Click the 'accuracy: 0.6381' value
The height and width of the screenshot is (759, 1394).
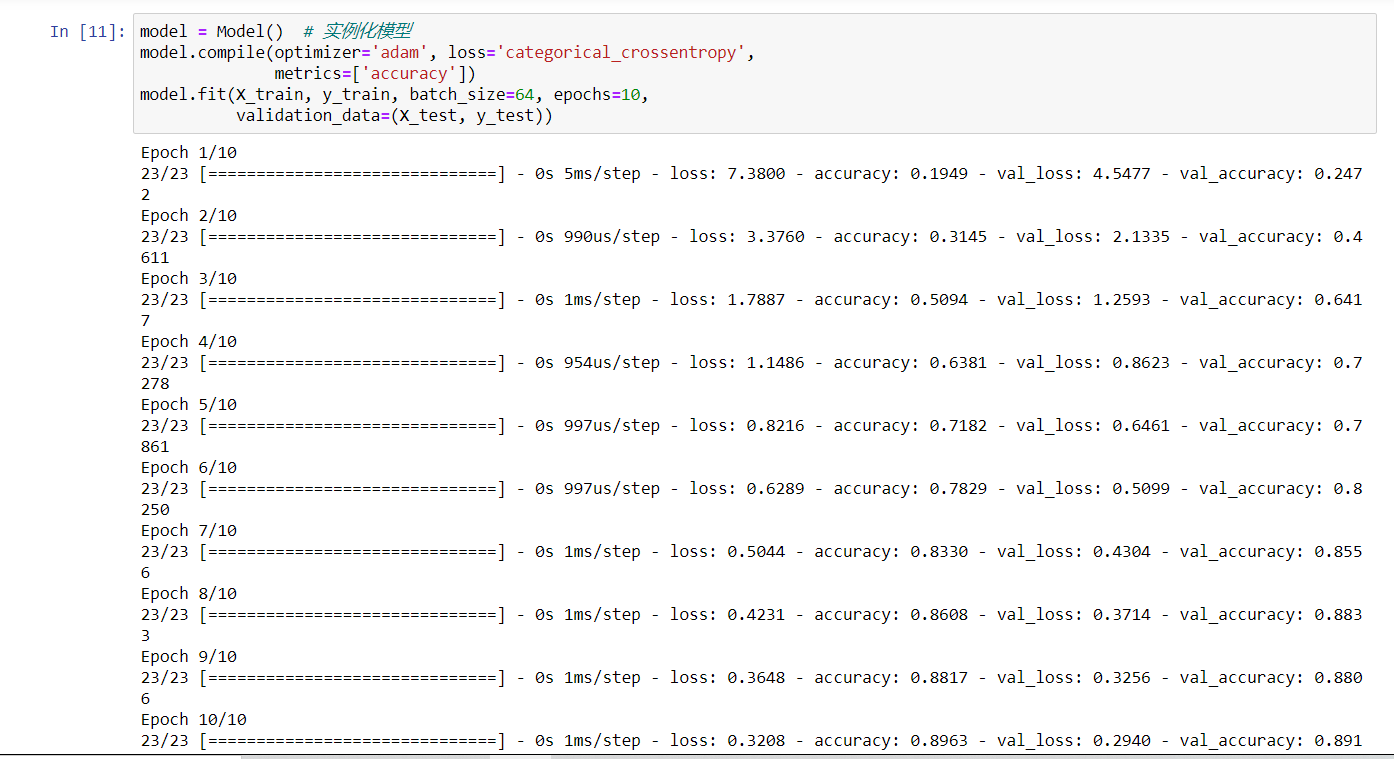910,363
